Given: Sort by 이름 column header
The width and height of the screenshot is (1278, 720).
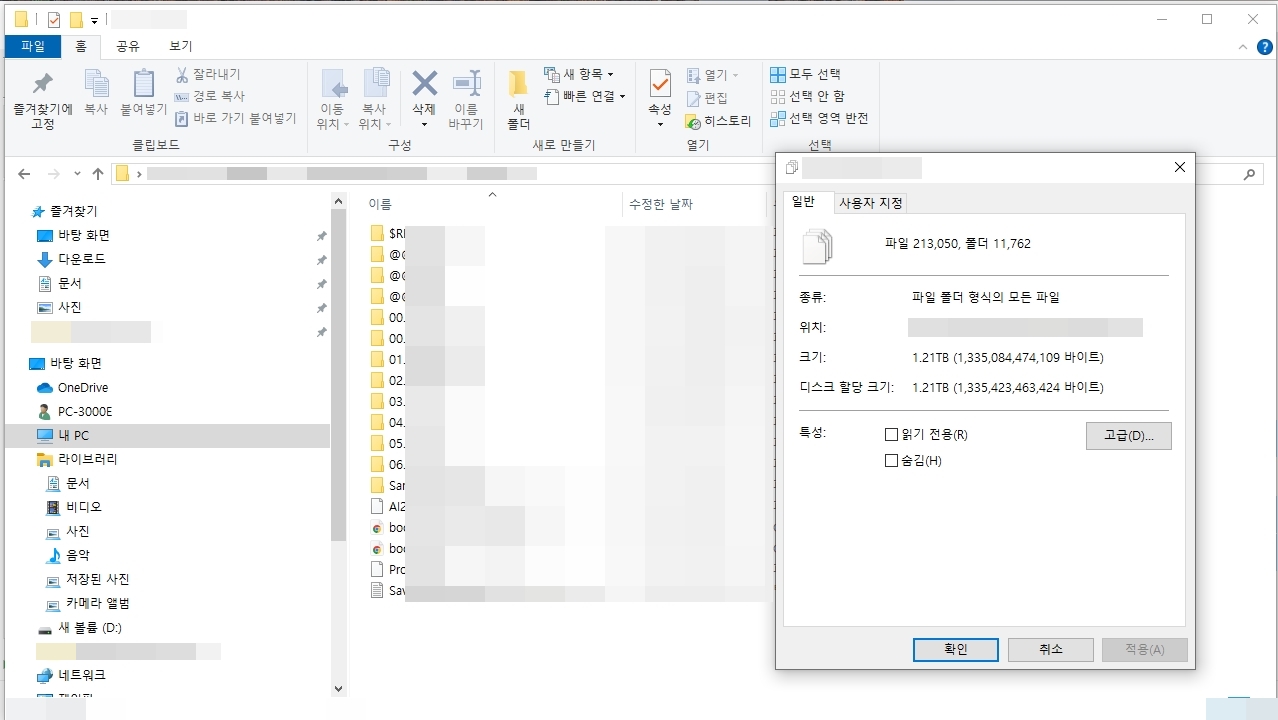Looking at the screenshot, I should pyautogui.click(x=380, y=204).
